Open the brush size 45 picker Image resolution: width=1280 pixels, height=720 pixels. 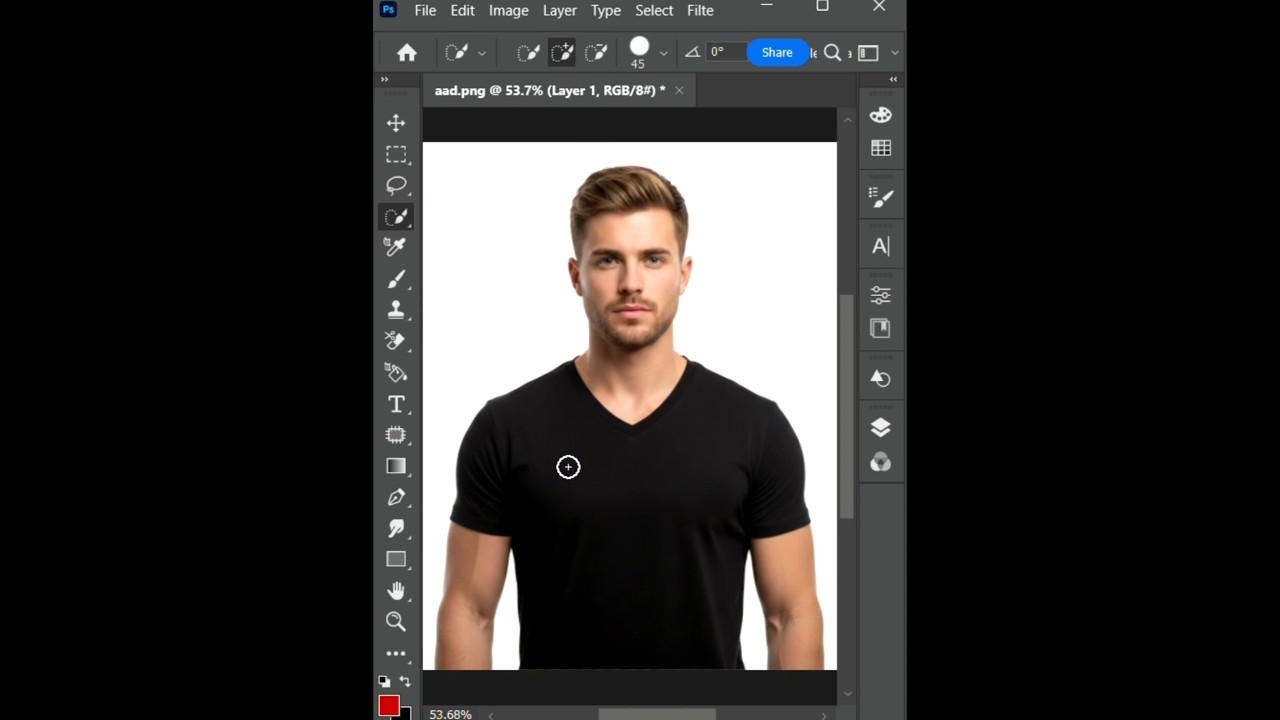(639, 53)
